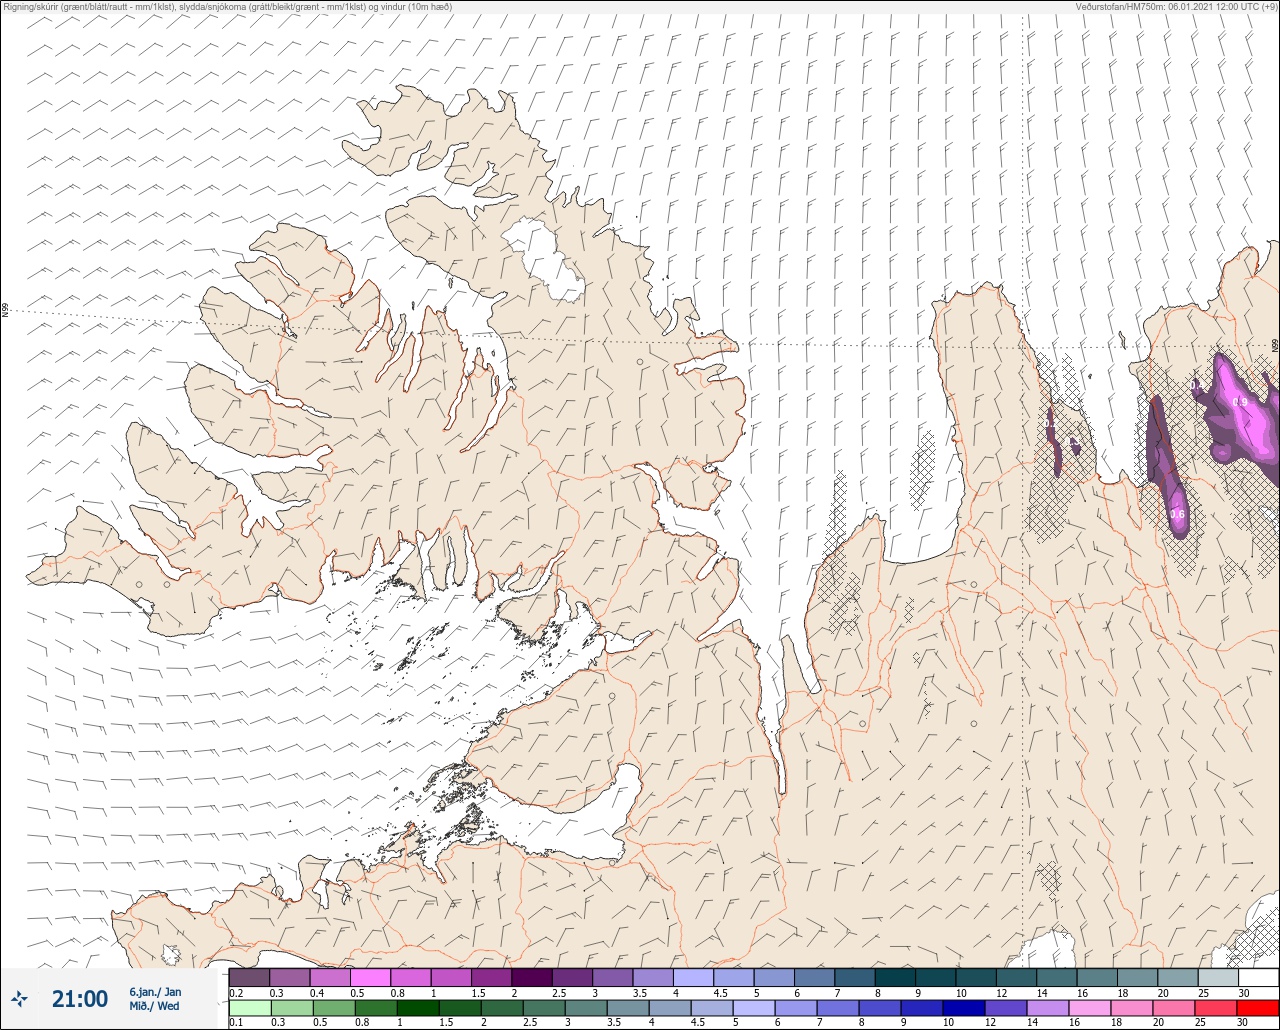Click the 'Mið./ Wed' weekday text
Viewport: 1280px width, 1030px height.
(x=154, y=1006)
